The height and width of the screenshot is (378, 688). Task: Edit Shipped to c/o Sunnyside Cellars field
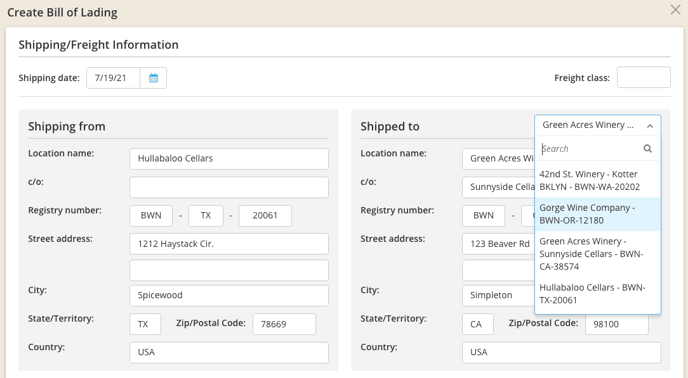click(x=498, y=187)
